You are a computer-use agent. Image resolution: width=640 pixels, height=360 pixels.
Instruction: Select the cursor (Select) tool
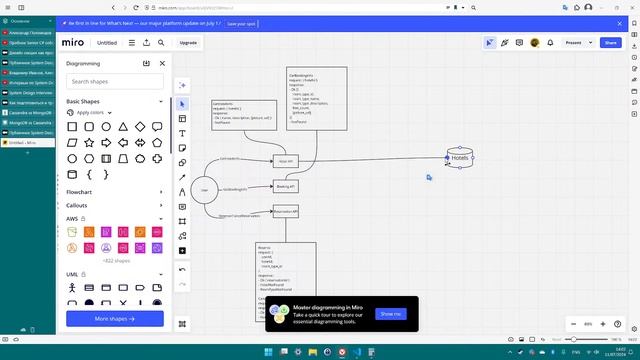pyautogui.click(x=182, y=104)
